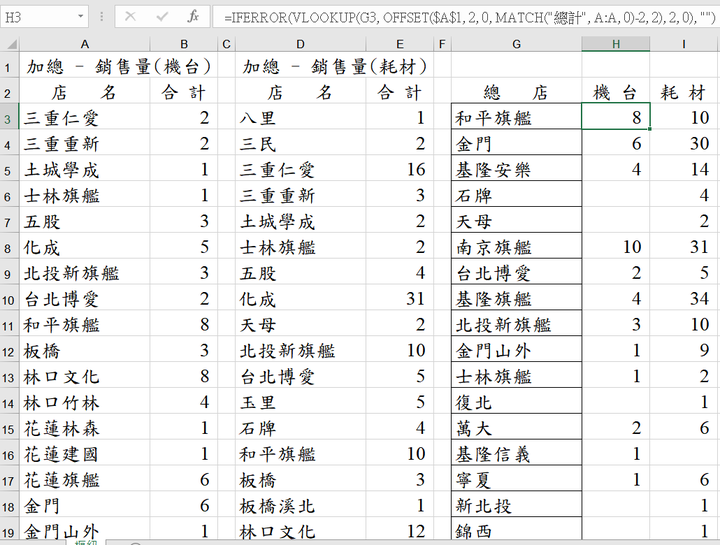Click selected cell H3 with value 8
Image resolution: width=720 pixels, height=545 pixels.
coord(616,117)
